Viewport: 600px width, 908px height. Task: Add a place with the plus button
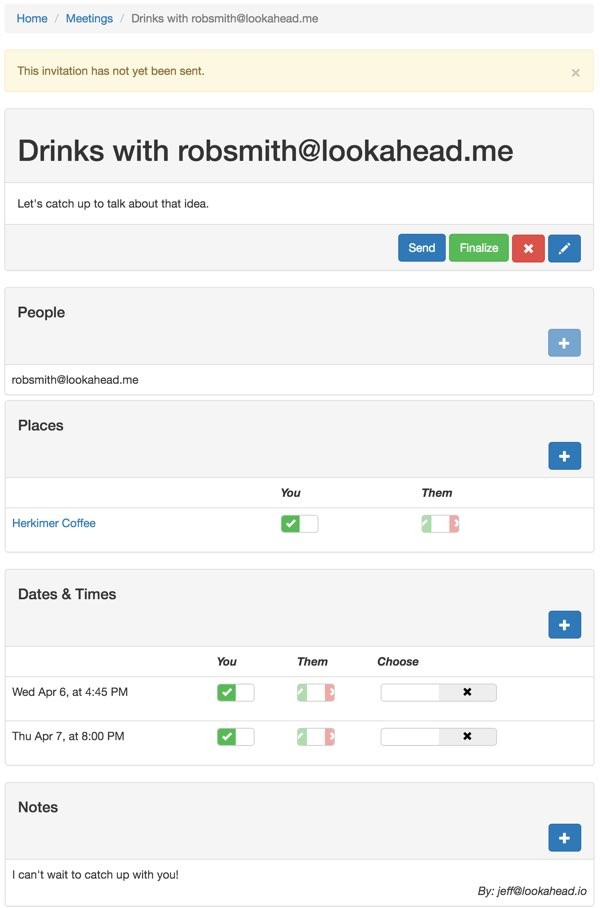[x=565, y=456]
